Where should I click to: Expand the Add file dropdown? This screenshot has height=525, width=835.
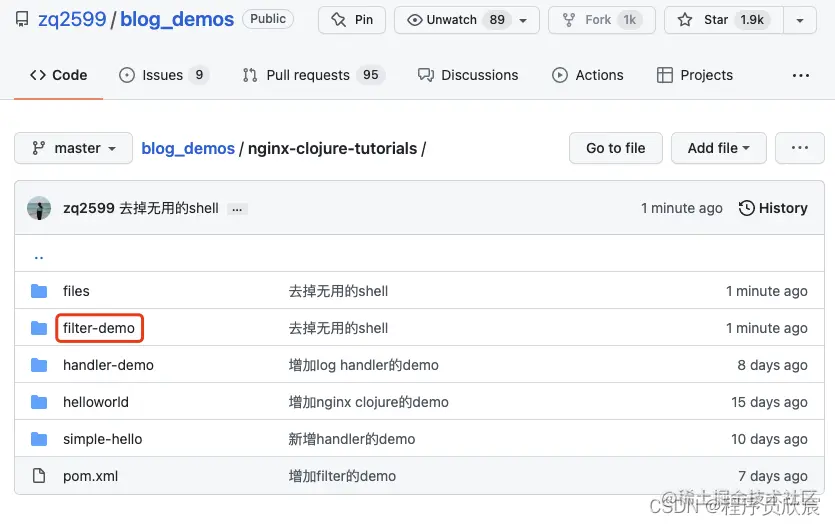(x=719, y=148)
